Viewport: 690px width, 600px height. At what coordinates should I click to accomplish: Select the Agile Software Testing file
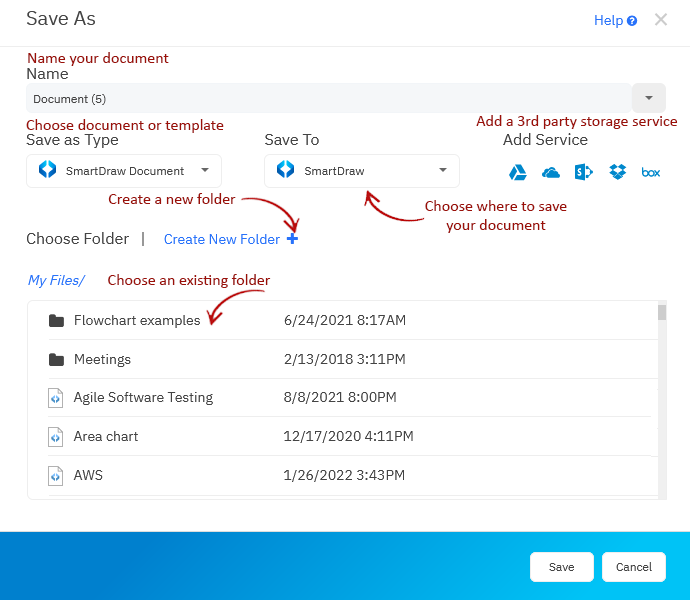click(143, 397)
